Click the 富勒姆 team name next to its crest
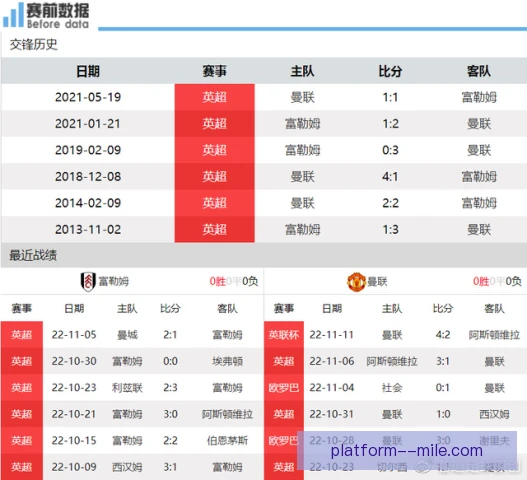 point(114,281)
